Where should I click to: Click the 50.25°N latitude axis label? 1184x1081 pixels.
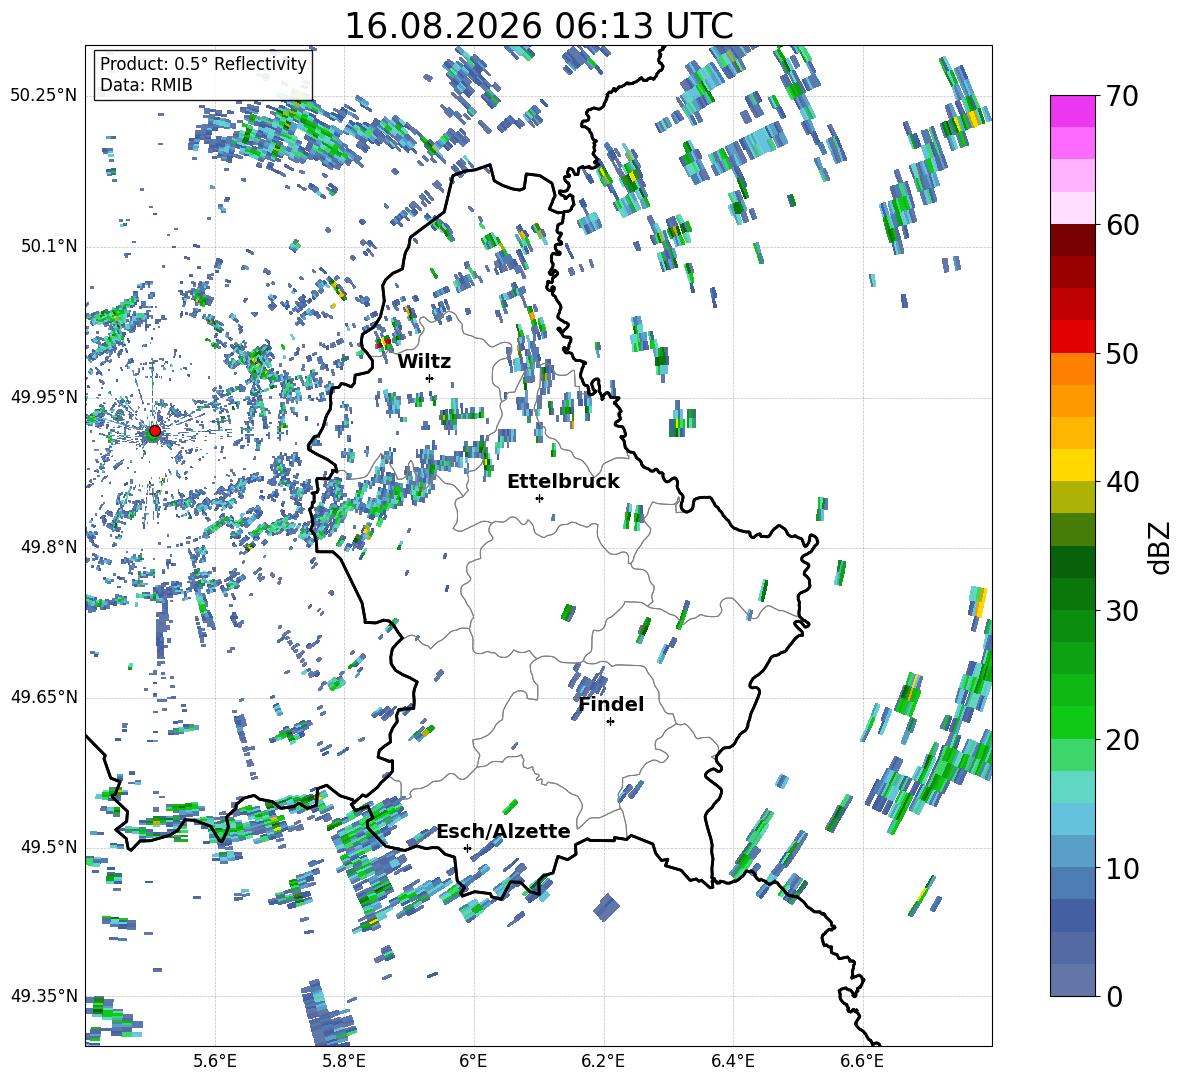coord(44,96)
